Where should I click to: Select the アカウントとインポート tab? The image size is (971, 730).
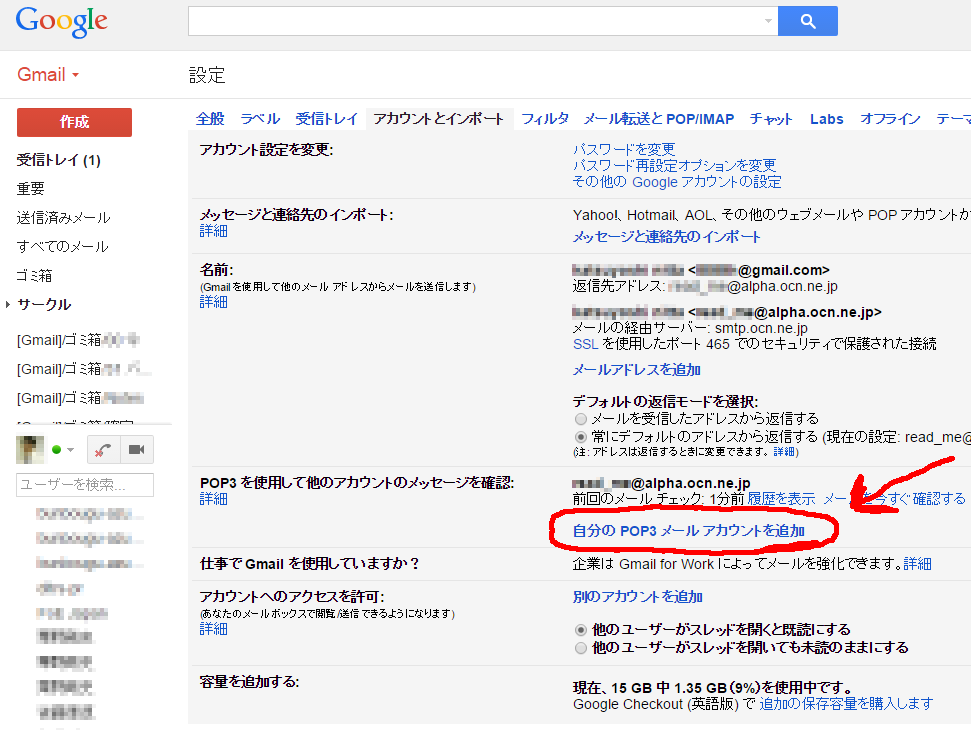click(x=438, y=118)
